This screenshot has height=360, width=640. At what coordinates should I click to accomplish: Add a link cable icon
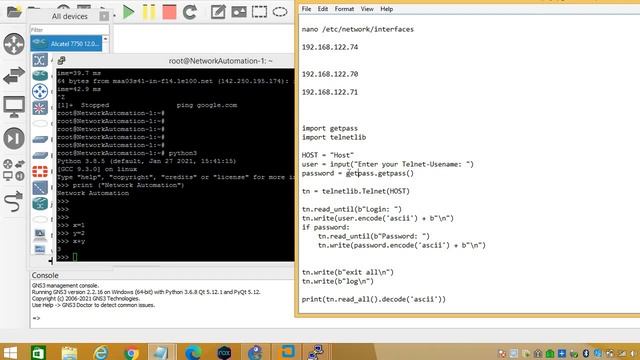[14, 201]
